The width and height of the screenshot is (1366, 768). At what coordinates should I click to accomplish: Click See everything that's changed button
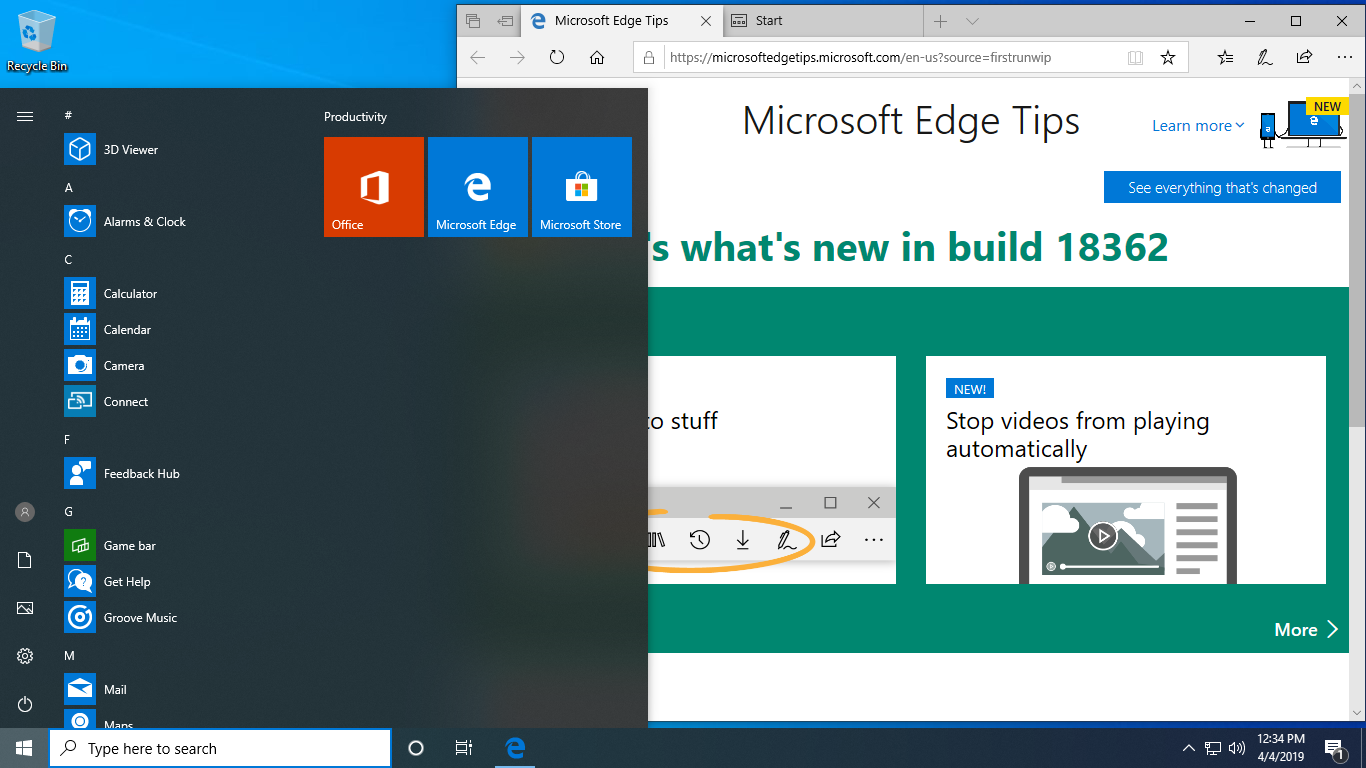tap(1222, 188)
